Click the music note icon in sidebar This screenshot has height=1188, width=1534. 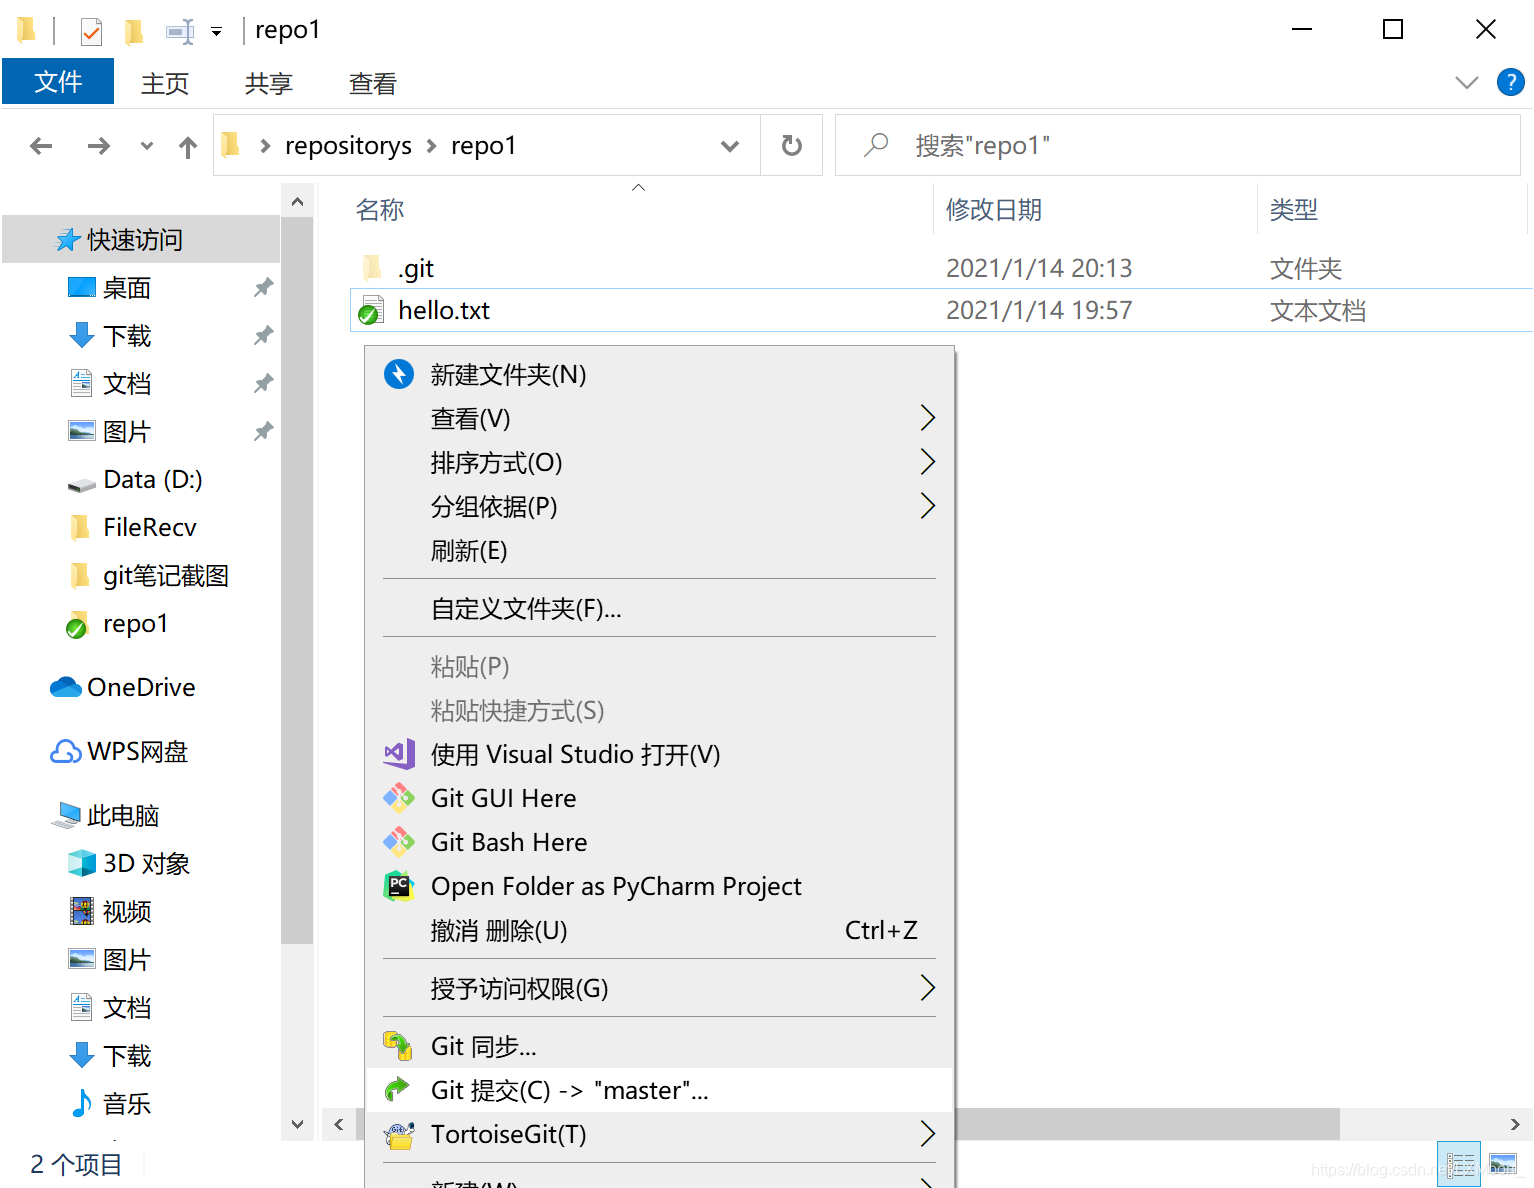(81, 1103)
